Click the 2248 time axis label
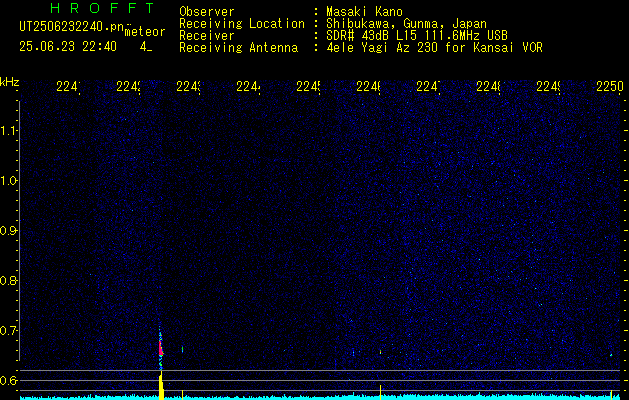This screenshot has height=400, width=629. click(489, 86)
